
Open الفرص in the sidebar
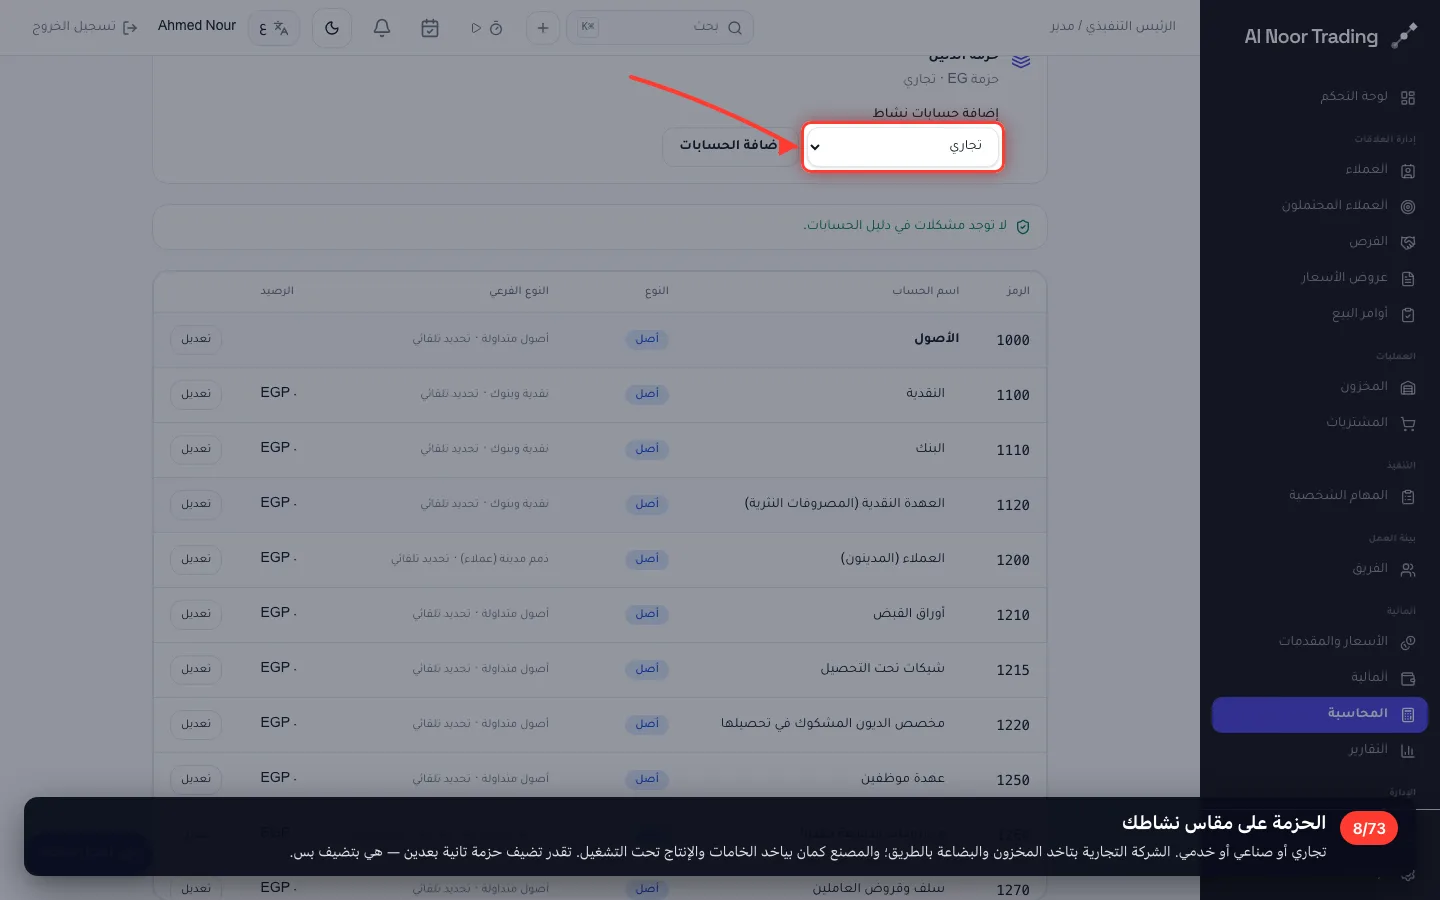pos(1319,242)
